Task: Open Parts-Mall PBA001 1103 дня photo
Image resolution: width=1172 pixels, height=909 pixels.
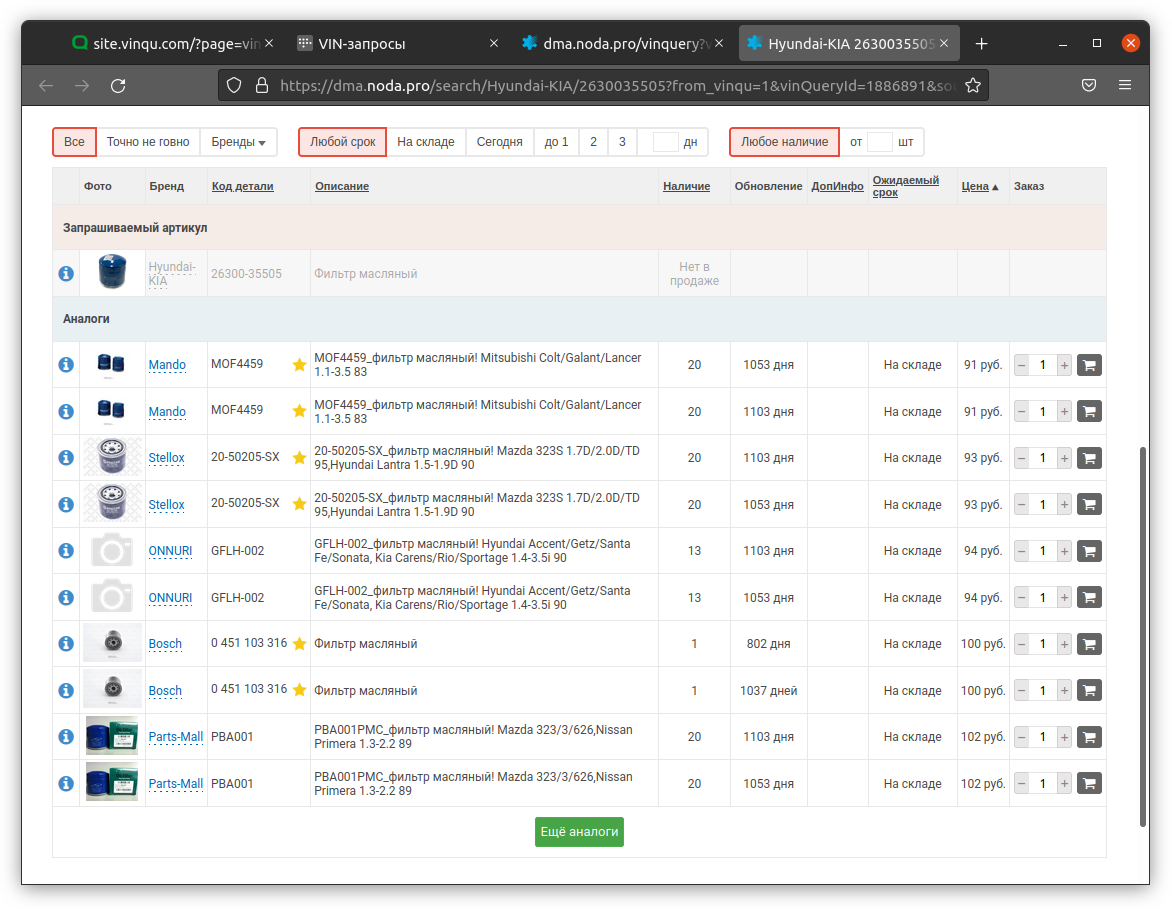Action: coord(112,736)
